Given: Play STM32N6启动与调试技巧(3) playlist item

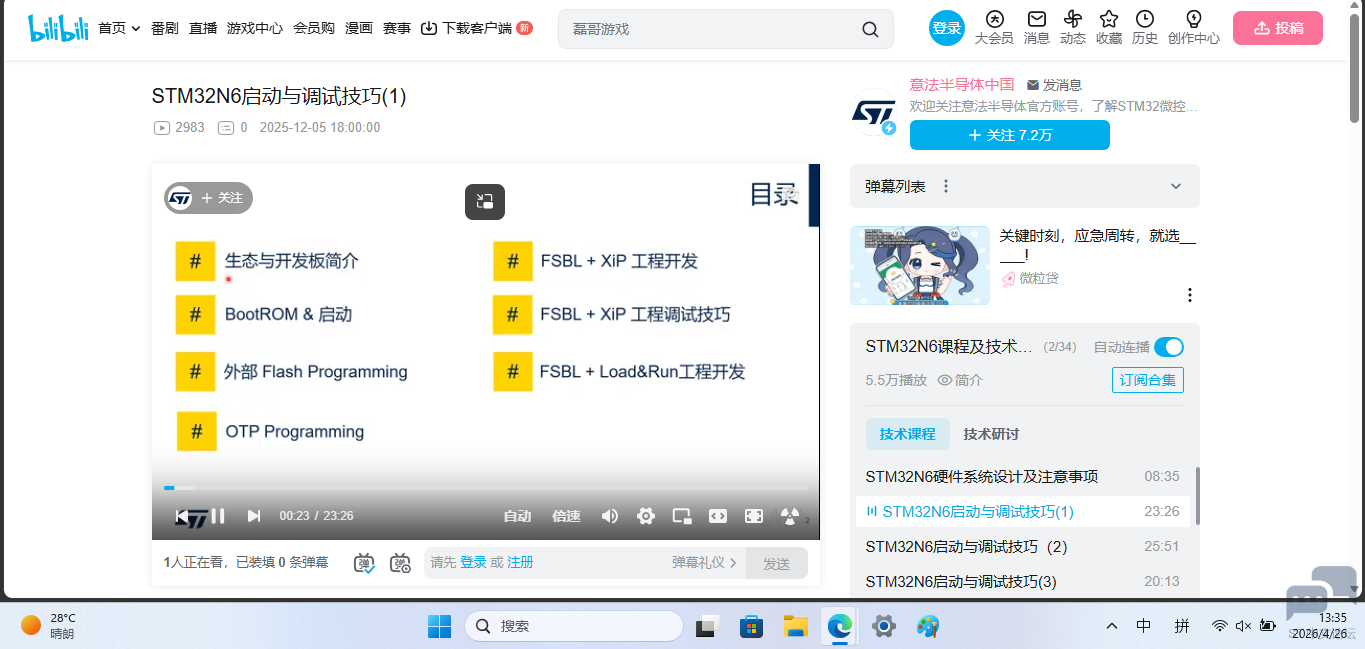Looking at the screenshot, I should pyautogui.click(x=1023, y=581).
